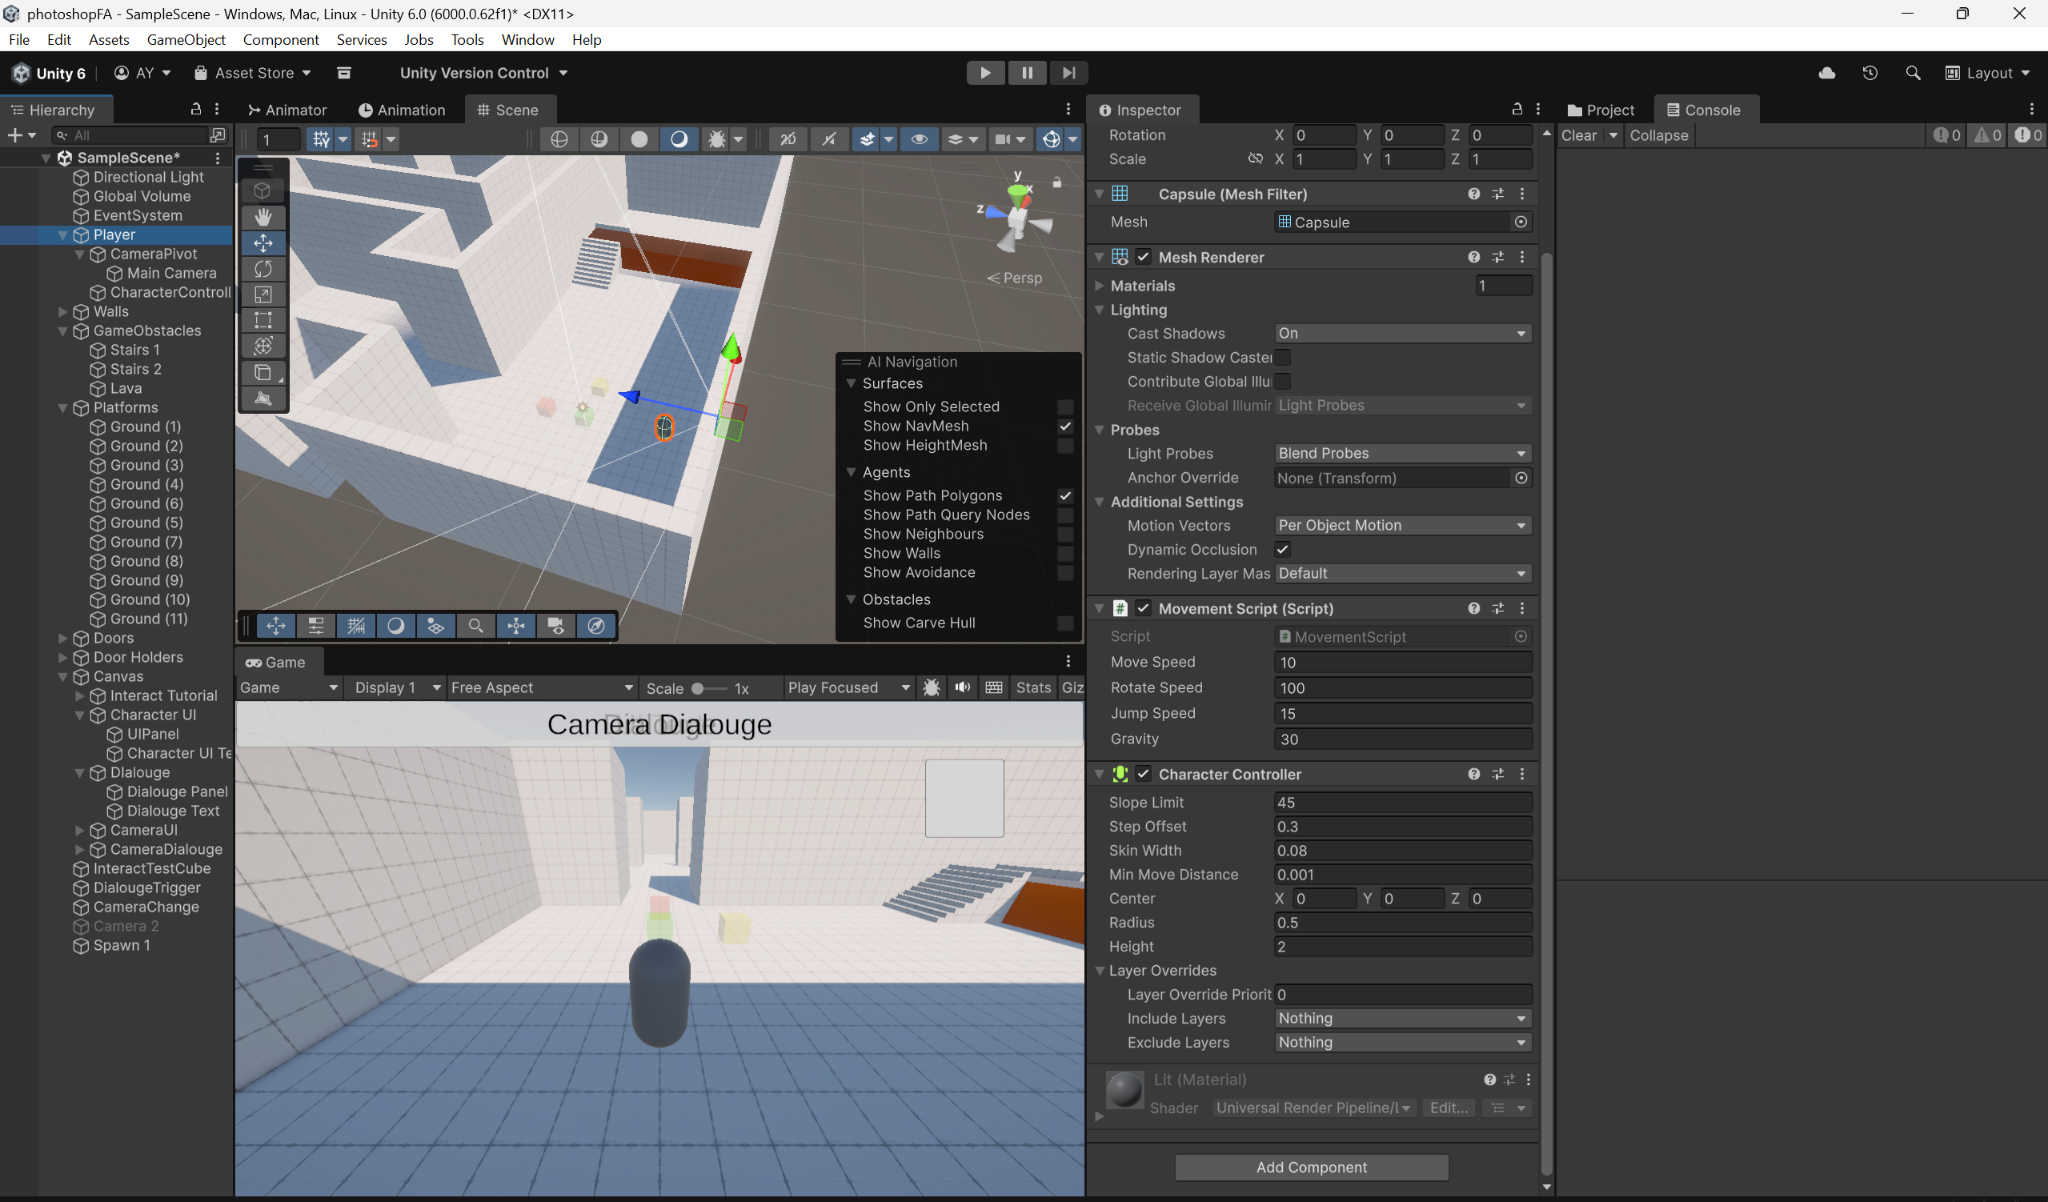Click the Add Component button
This screenshot has width=2048, height=1202.
click(x=1311, y=1167)
